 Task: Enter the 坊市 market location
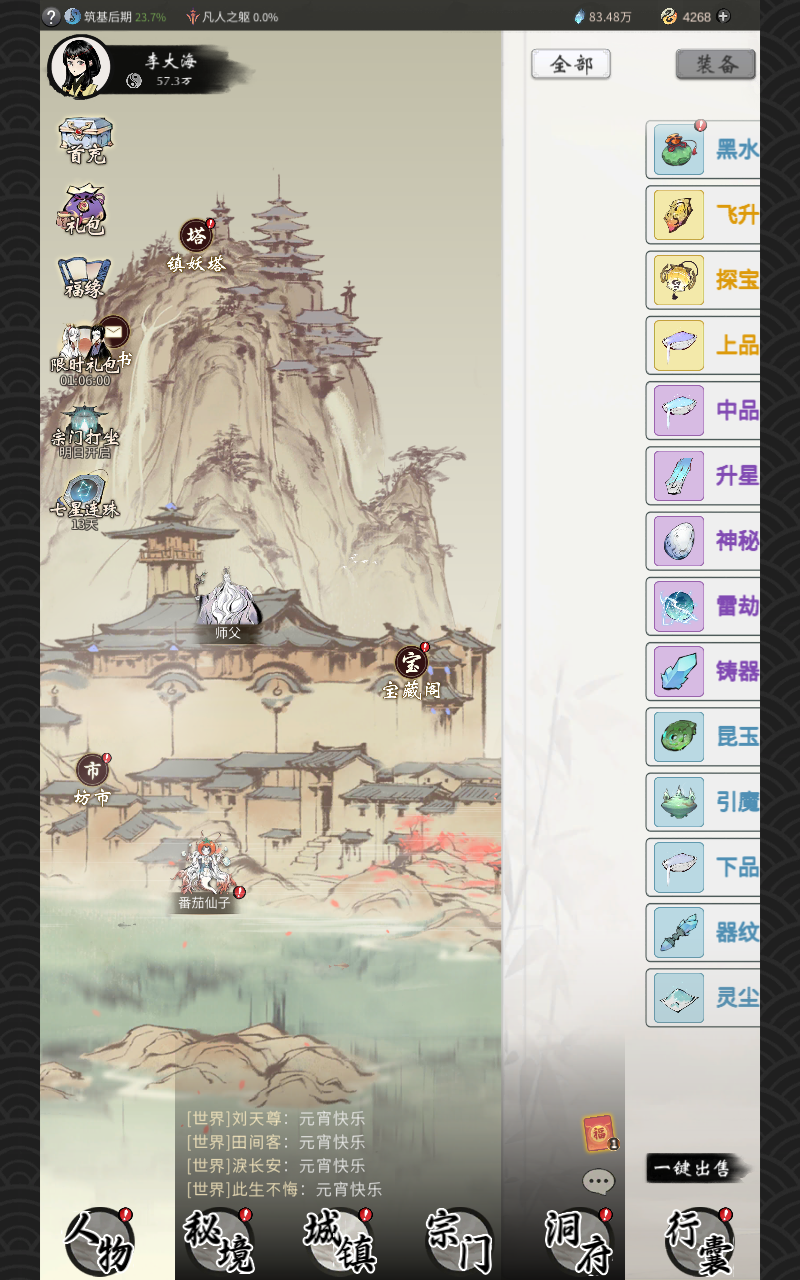pos(93,780)
